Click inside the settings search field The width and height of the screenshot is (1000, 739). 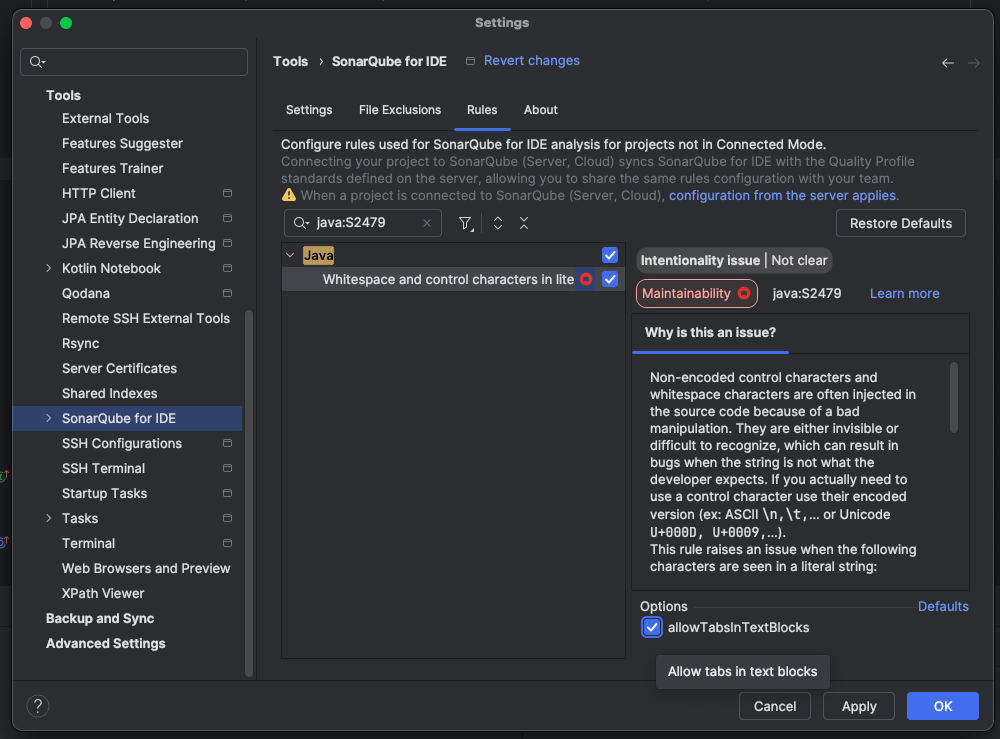133,62
